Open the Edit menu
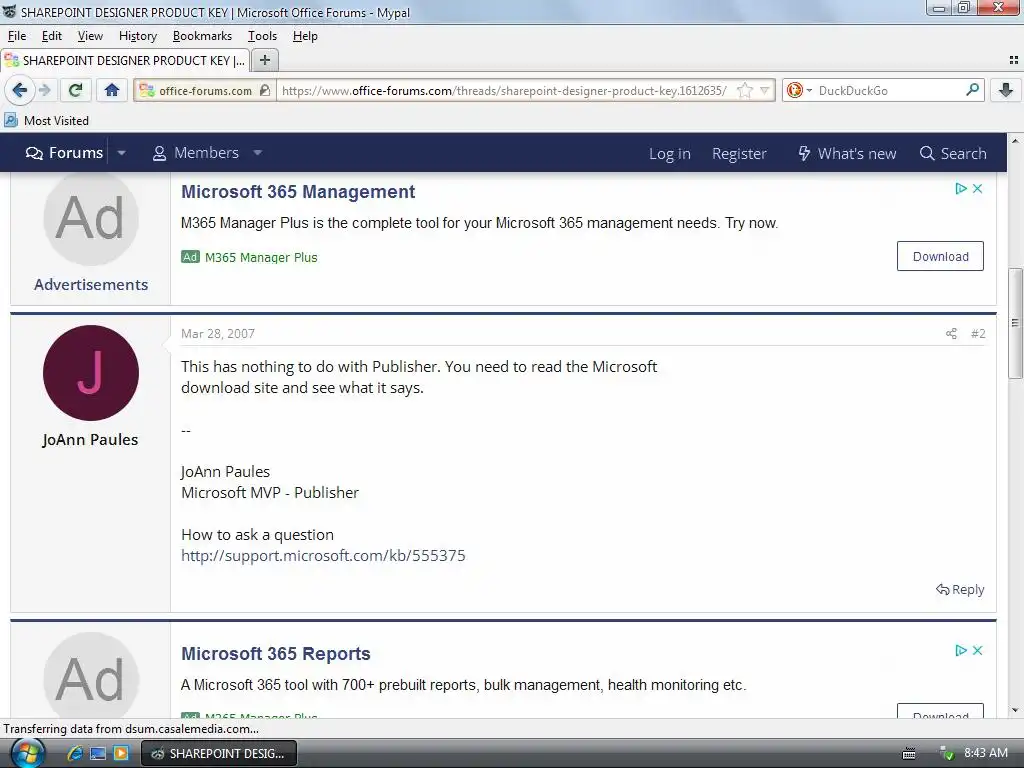Screen dimensions: 1024x768 (x=52, y=36)
